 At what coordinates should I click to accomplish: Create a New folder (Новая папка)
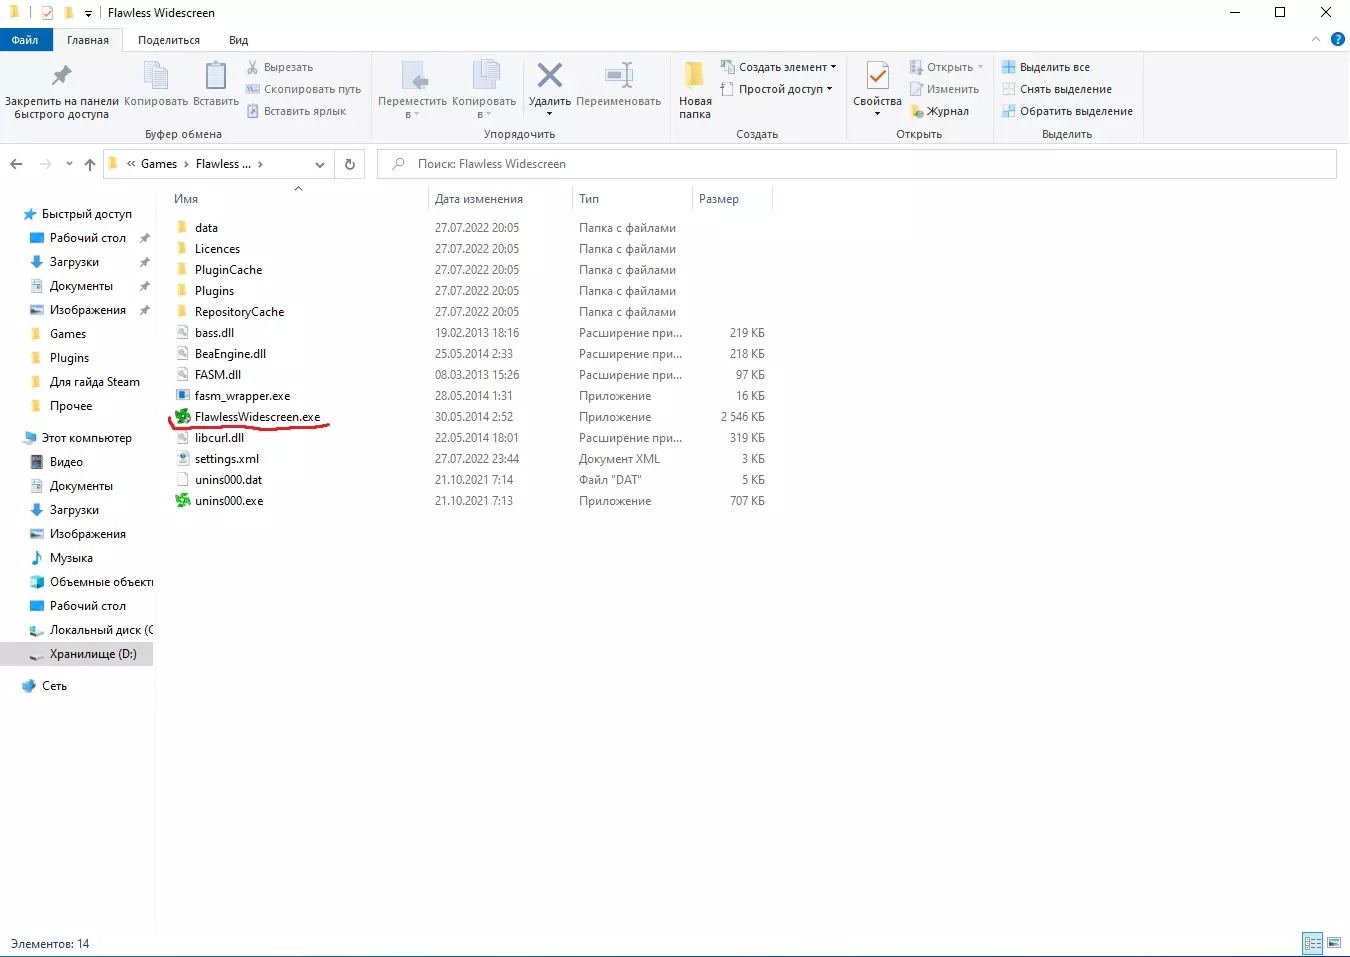[x=695, y=90]
